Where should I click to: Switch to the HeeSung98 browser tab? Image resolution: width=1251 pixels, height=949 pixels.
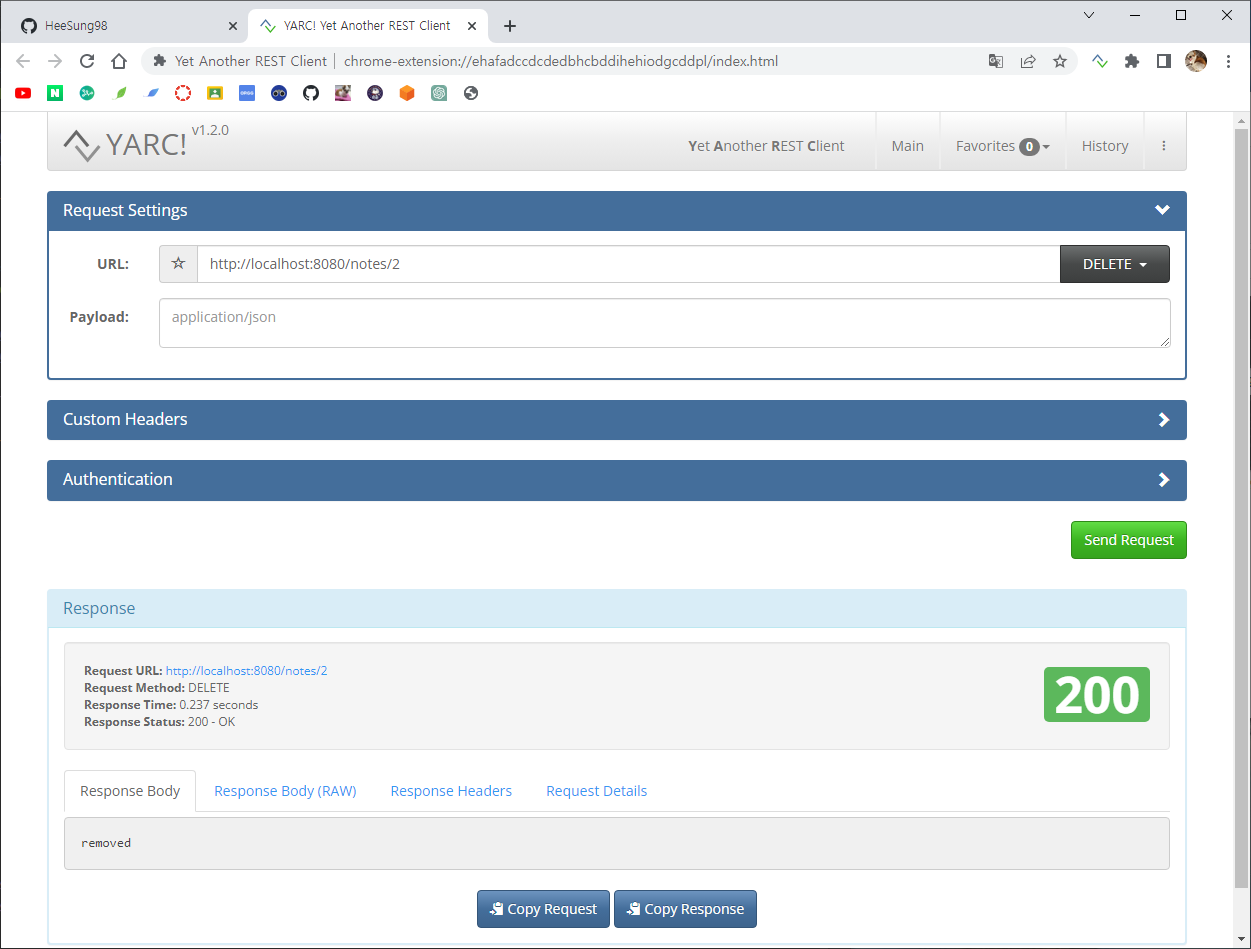(x=130, y=26)
